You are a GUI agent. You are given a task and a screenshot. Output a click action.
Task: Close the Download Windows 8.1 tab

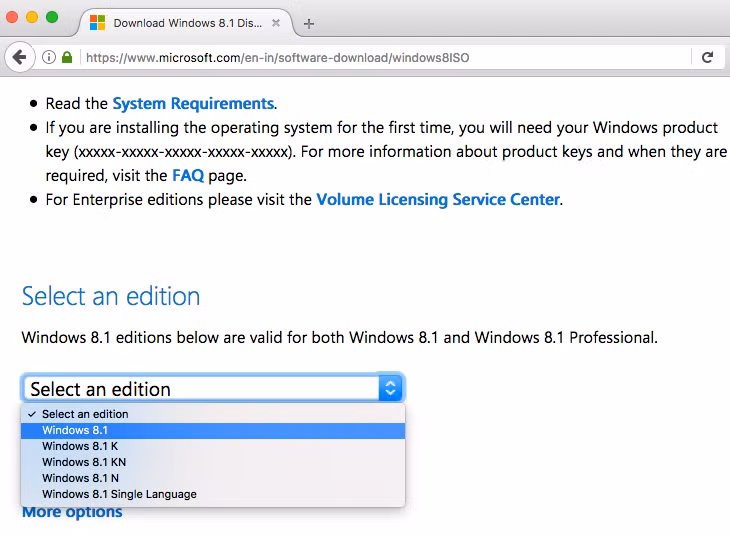click(x=276, y=23)
